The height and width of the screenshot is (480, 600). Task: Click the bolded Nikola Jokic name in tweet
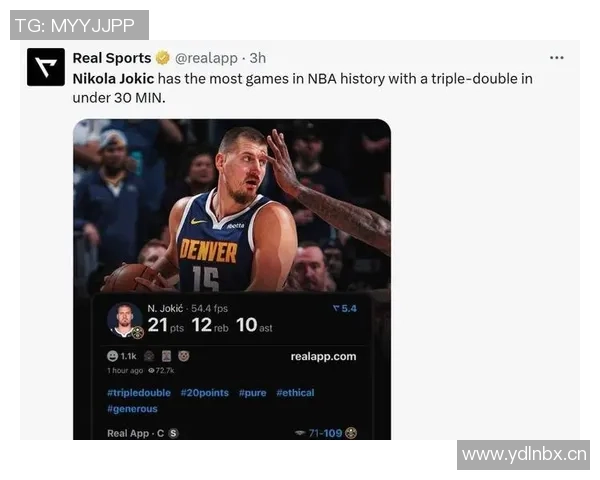[113, 79]
